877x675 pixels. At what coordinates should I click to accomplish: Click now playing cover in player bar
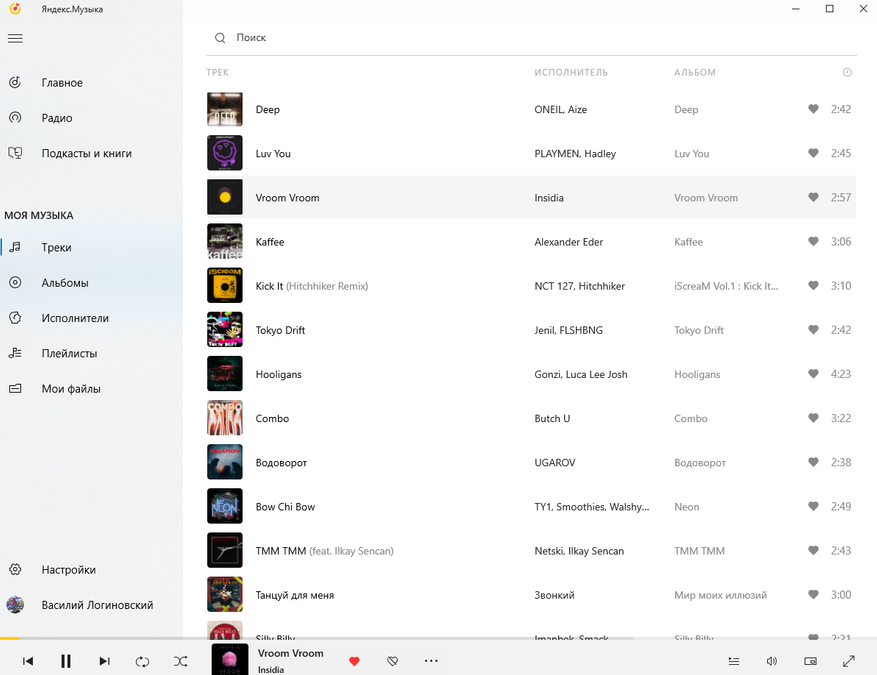[230, 659]
